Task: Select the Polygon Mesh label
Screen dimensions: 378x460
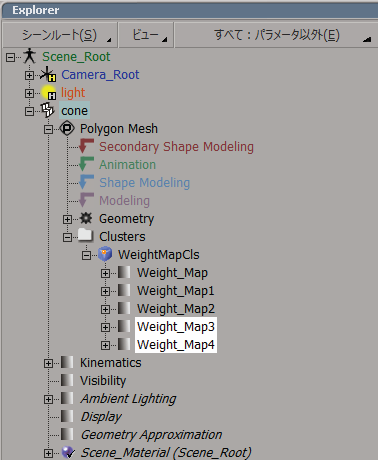Action: tap(119, 129)
